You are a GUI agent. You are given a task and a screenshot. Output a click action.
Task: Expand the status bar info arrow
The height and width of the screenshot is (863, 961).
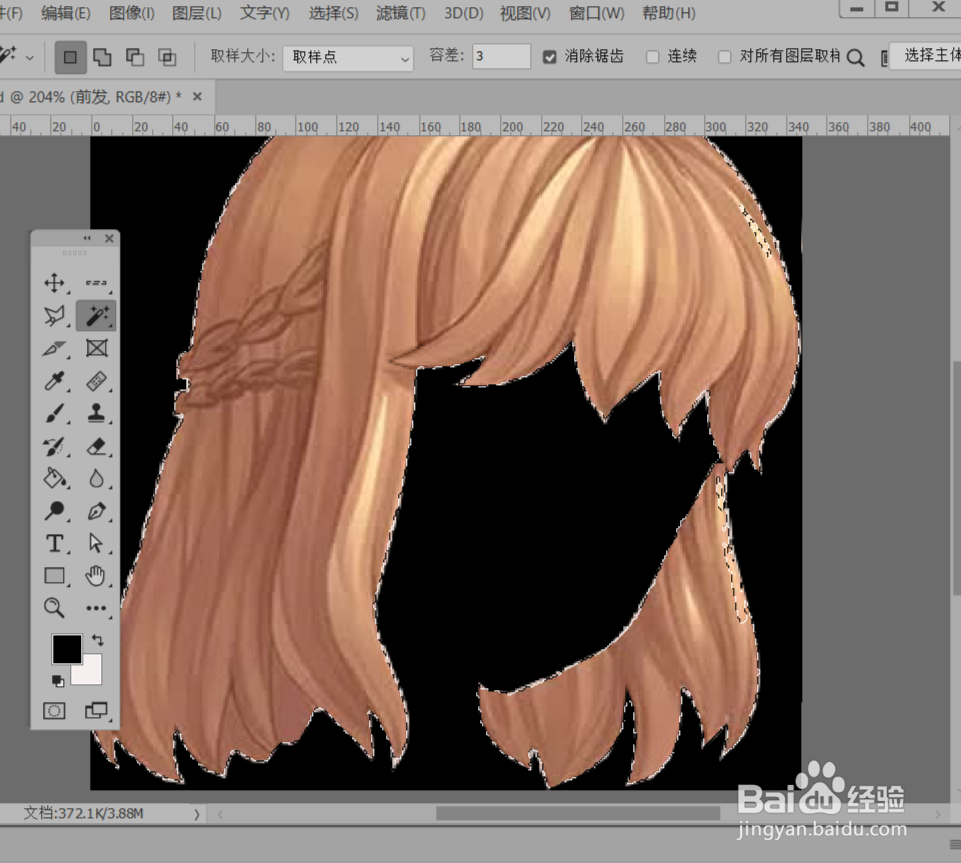pyautogui.click(x=197, y=814)
